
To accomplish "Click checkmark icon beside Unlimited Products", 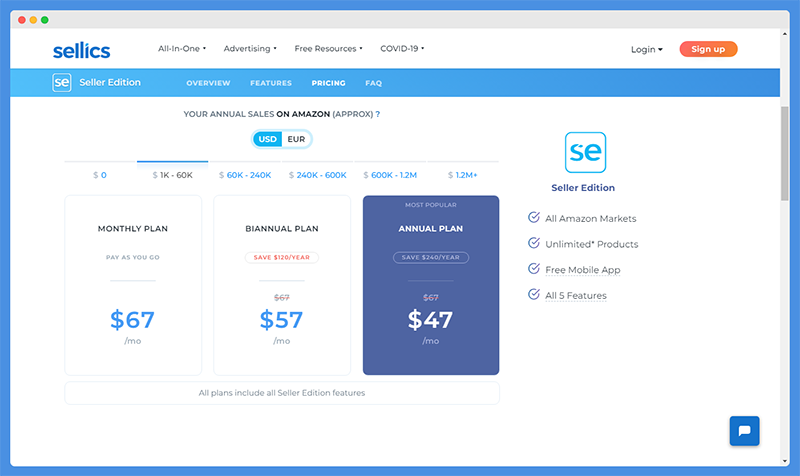I will (x=534, y=243).
